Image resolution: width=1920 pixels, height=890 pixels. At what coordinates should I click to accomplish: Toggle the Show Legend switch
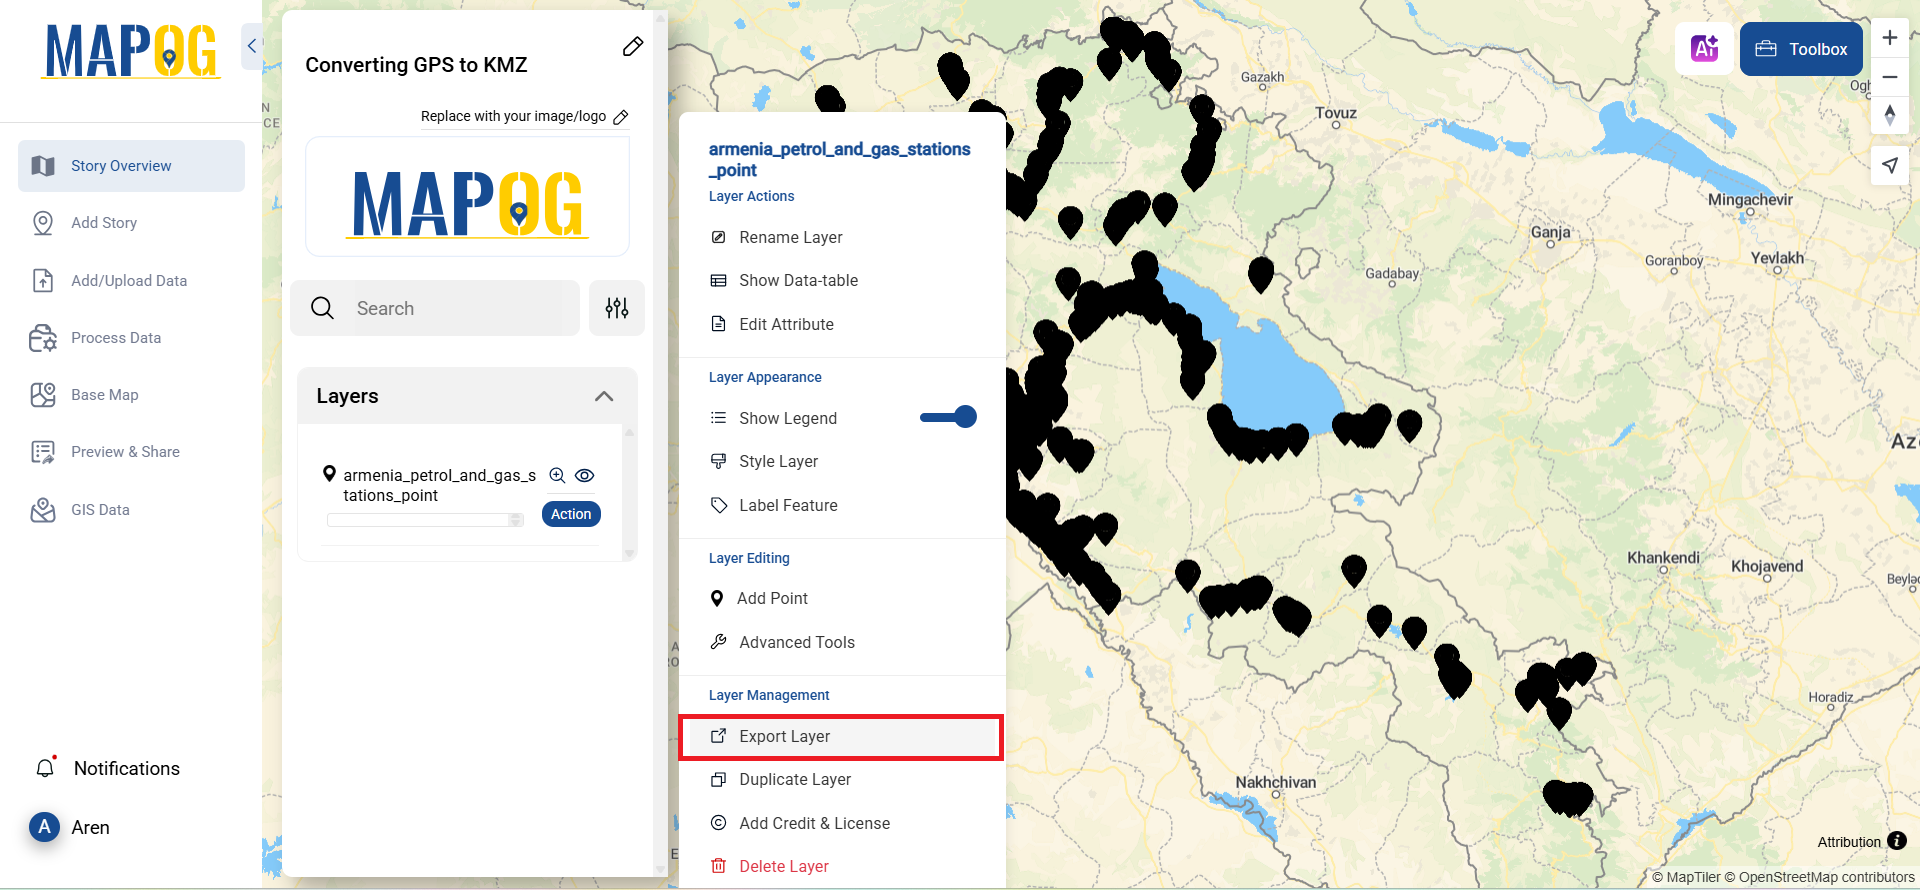949,417
